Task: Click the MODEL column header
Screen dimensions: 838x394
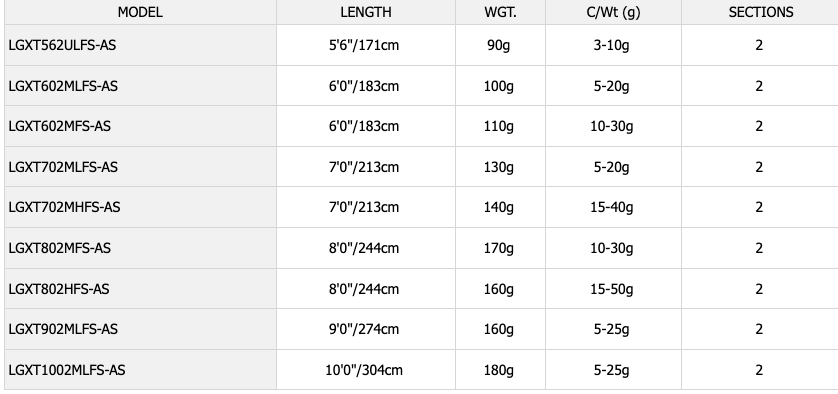Action: [x=140, y=12]
